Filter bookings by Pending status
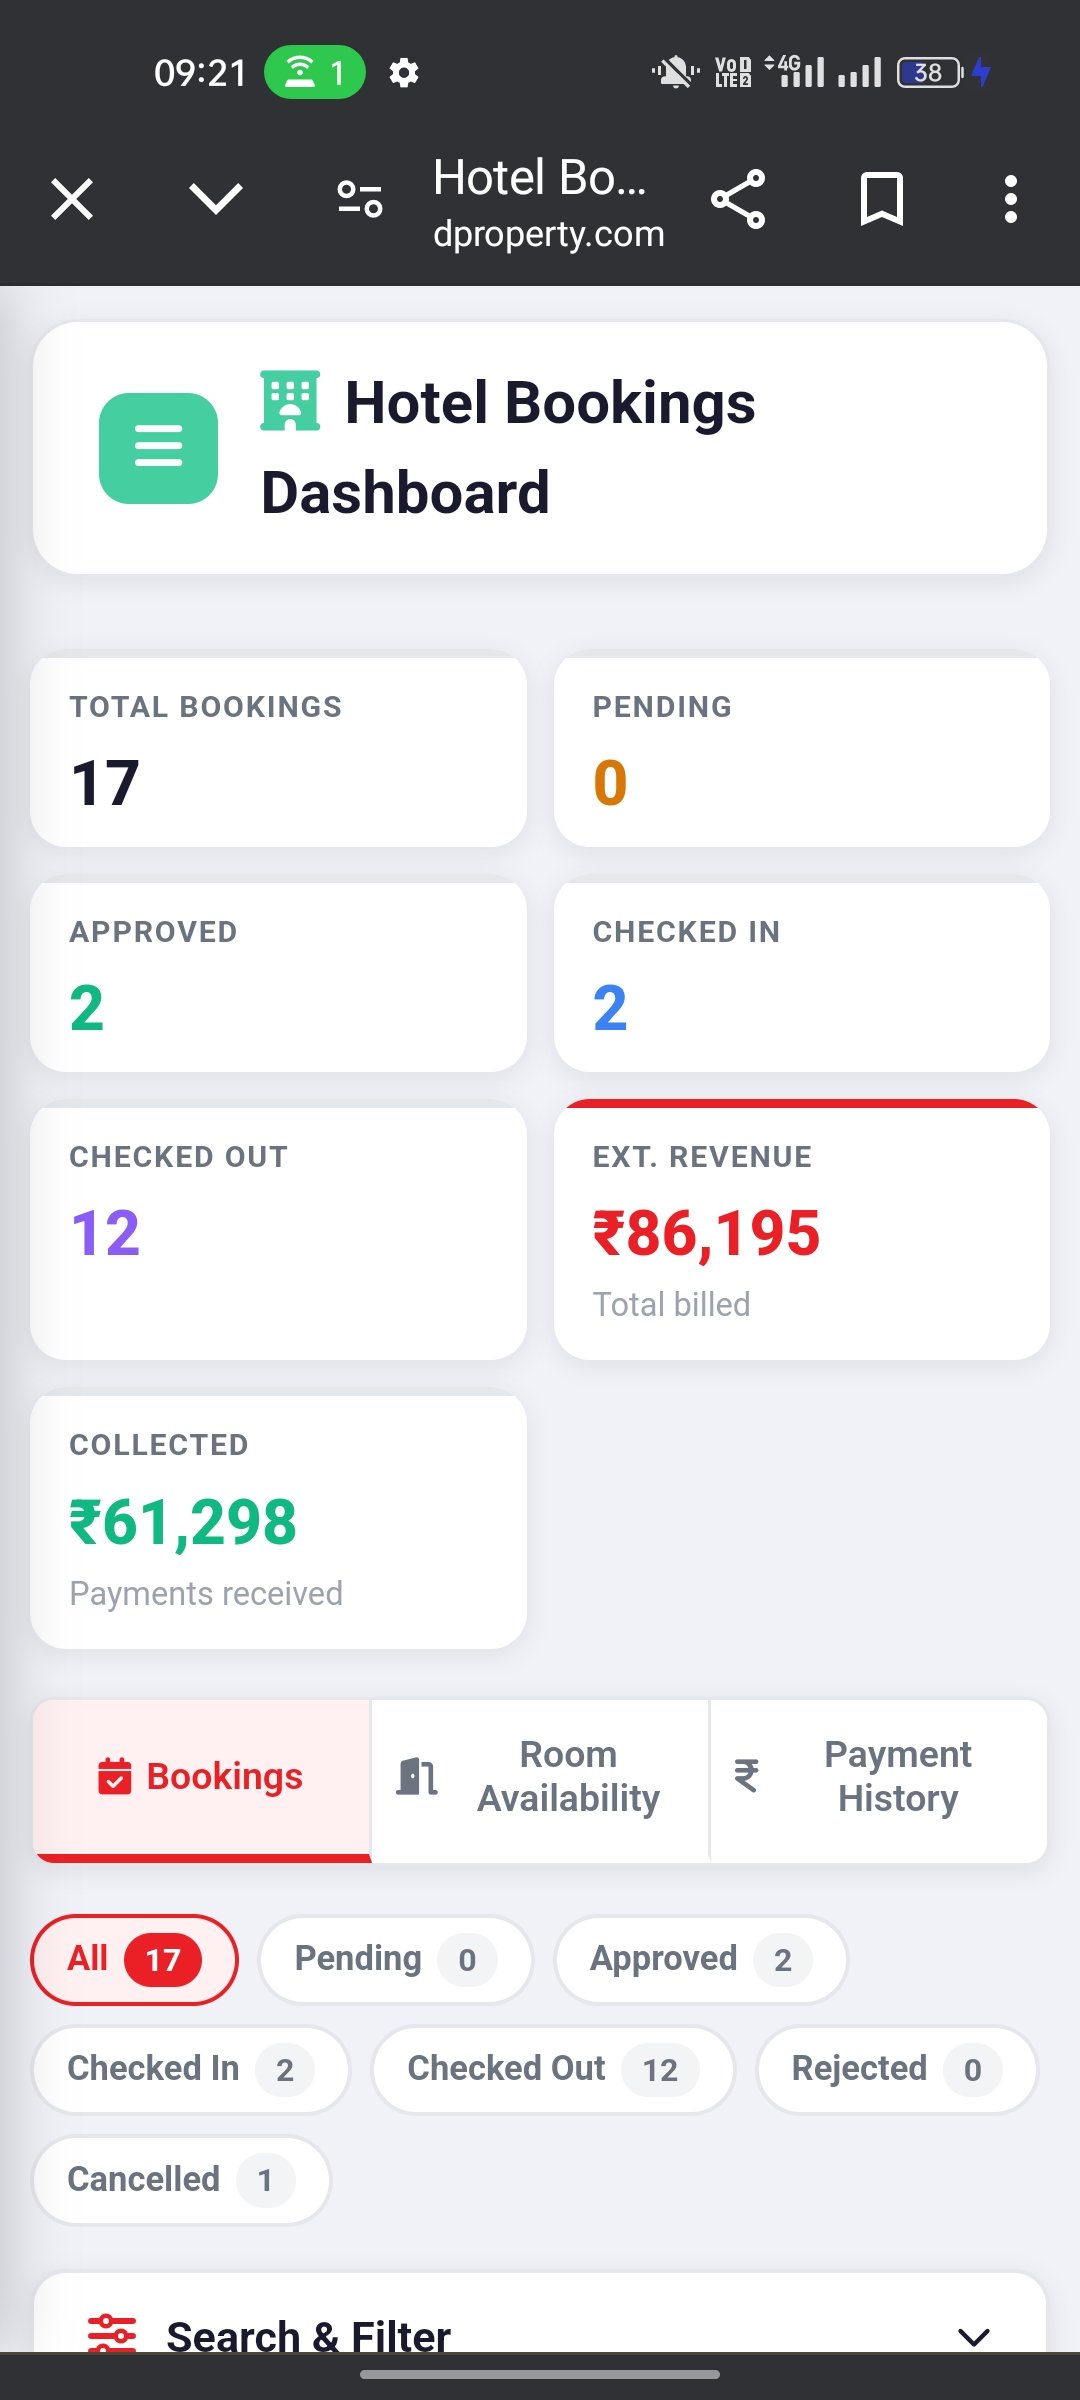1080x2400 pixels. point(396,1959)
